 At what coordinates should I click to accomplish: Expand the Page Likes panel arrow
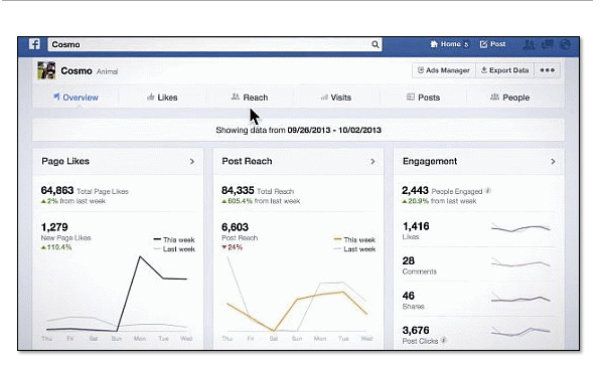point(192,161)
